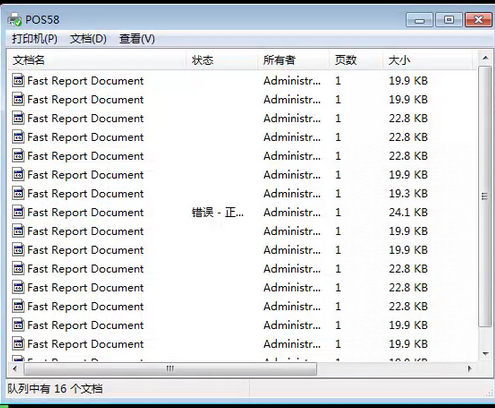Viewport: 495px width, 408px height.
Task: Click the vertical scrollbar up arrow
Action: [x=485, y=58]
